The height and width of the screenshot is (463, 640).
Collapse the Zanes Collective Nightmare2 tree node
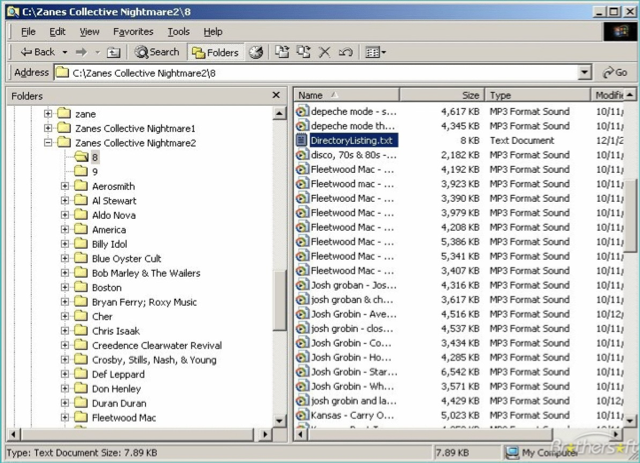(48, 143)
